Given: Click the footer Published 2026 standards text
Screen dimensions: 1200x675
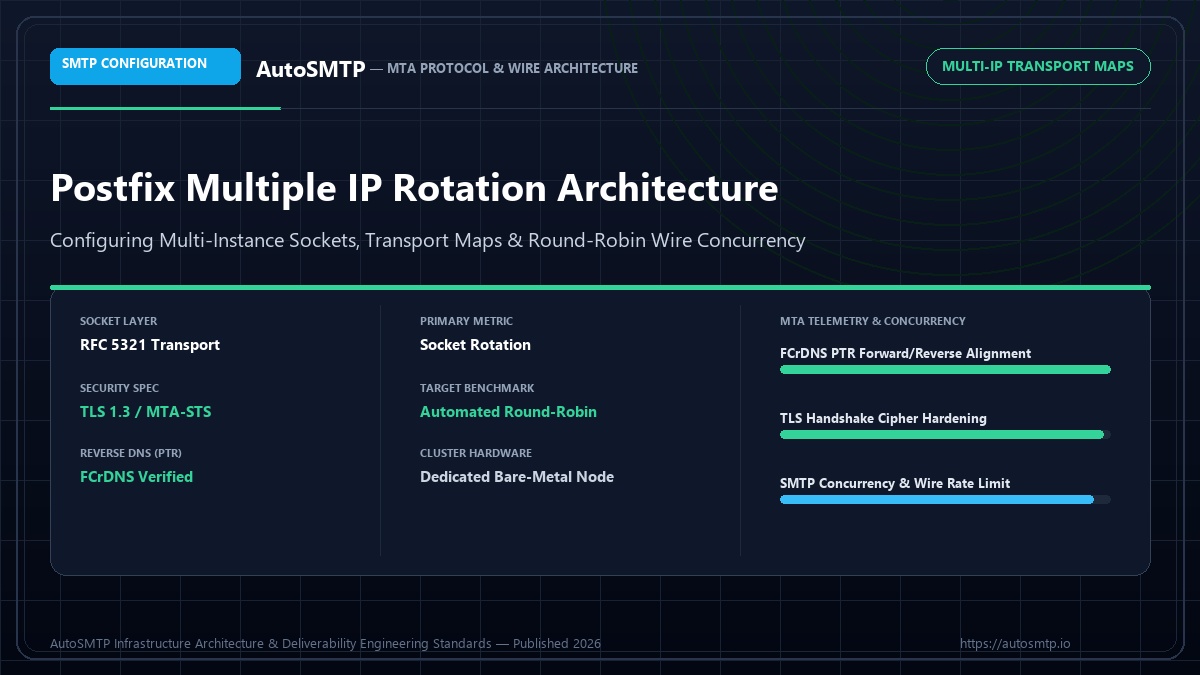Looking at the screenshot, I should pyautogui.click(x=326, y=643).
